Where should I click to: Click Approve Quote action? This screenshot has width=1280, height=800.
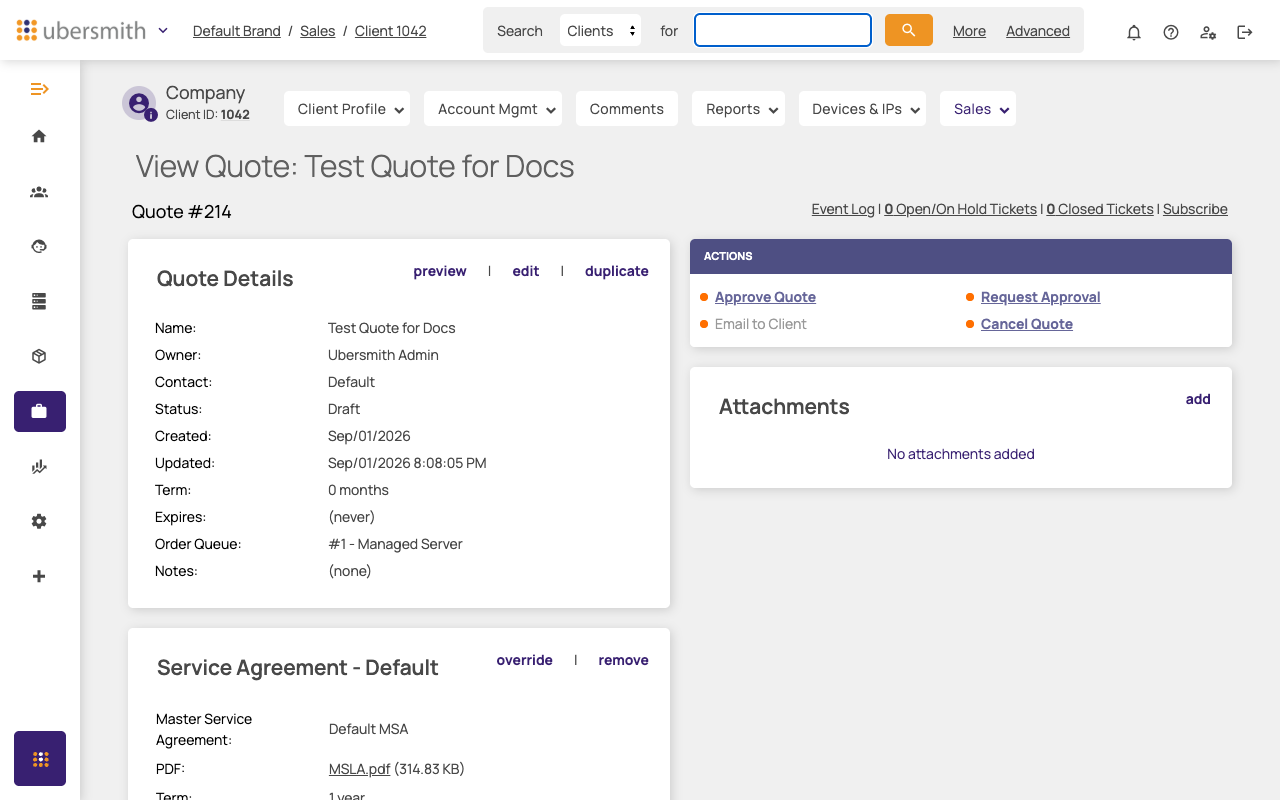tap(765, 297)
